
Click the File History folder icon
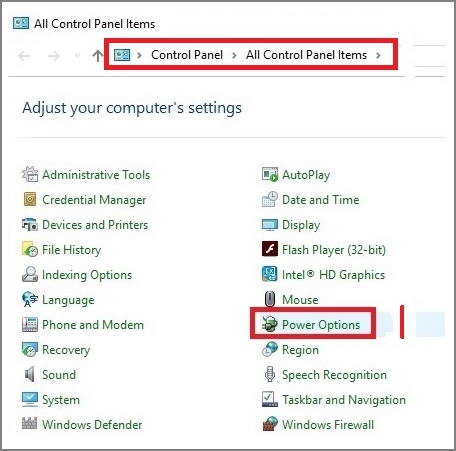click(30, 249)
